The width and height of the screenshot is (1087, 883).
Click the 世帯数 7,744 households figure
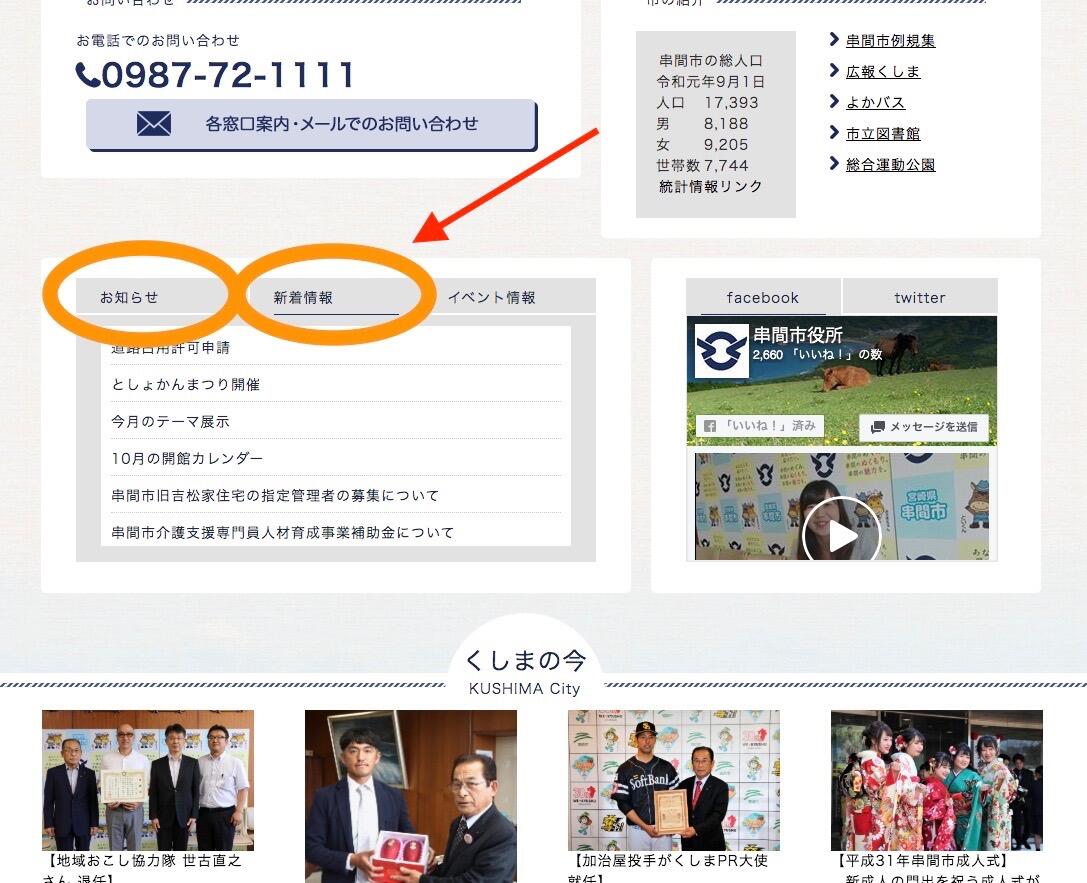pyautogui.click(x=702, y=166)
